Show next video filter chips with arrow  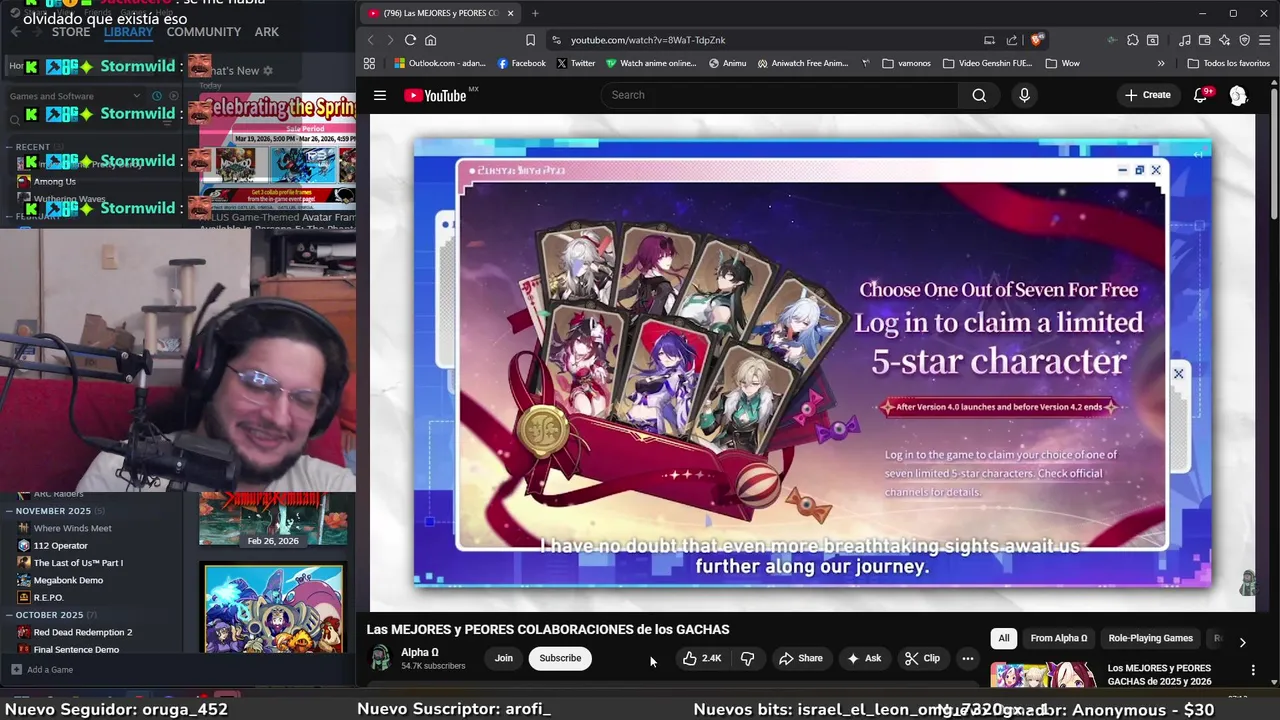[x=1242, y=642]
